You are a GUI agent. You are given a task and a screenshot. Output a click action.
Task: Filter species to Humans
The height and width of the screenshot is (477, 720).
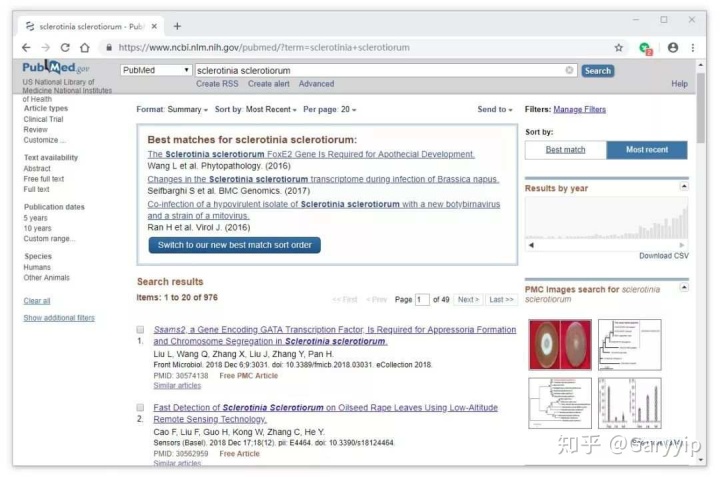(37, 267)
